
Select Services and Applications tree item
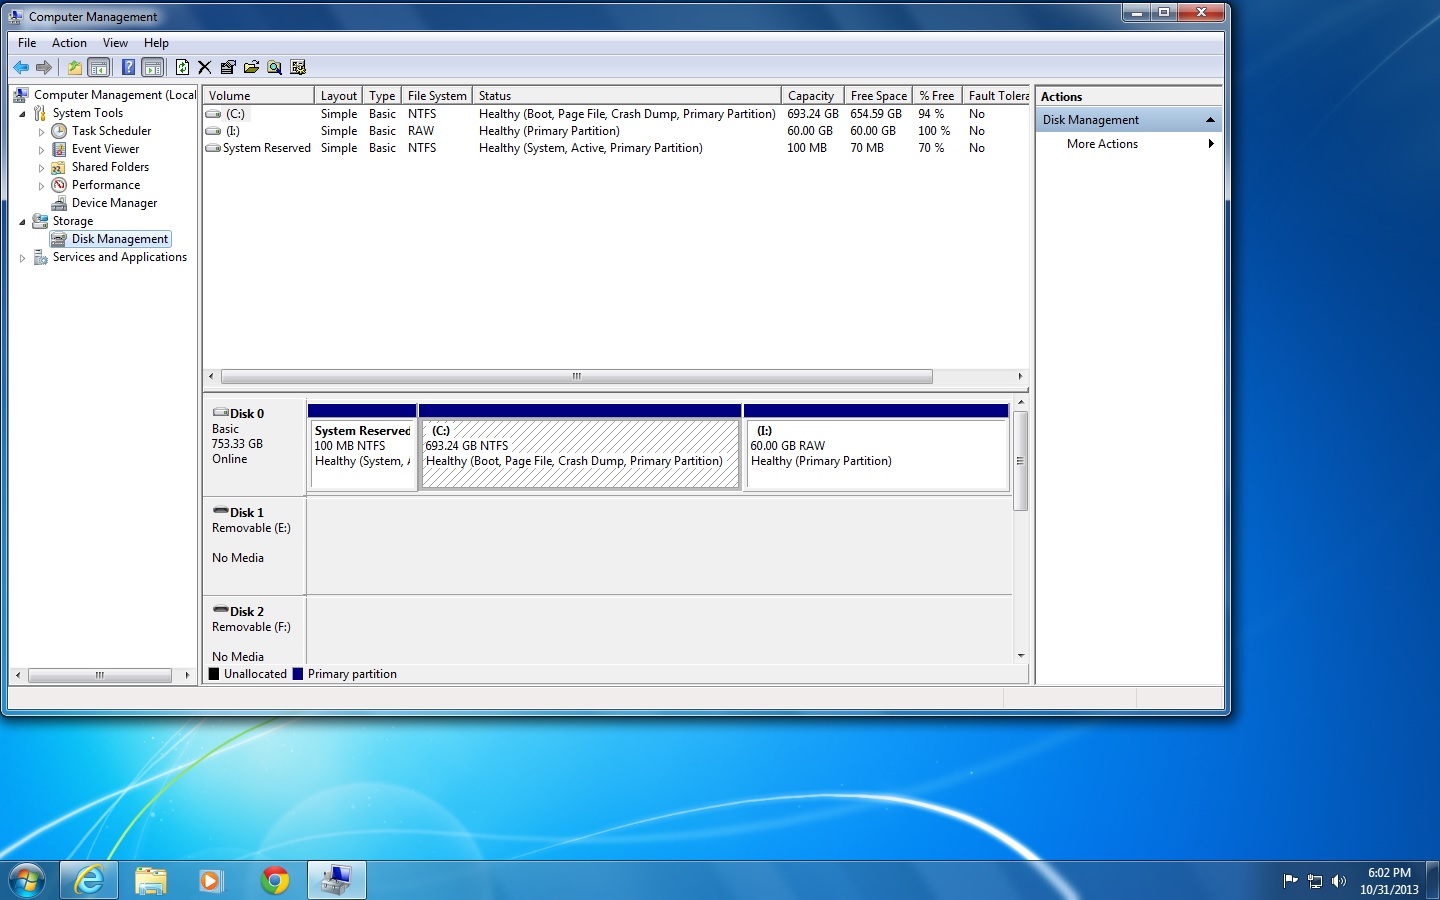pyautogui.click(x=119, y=257)
